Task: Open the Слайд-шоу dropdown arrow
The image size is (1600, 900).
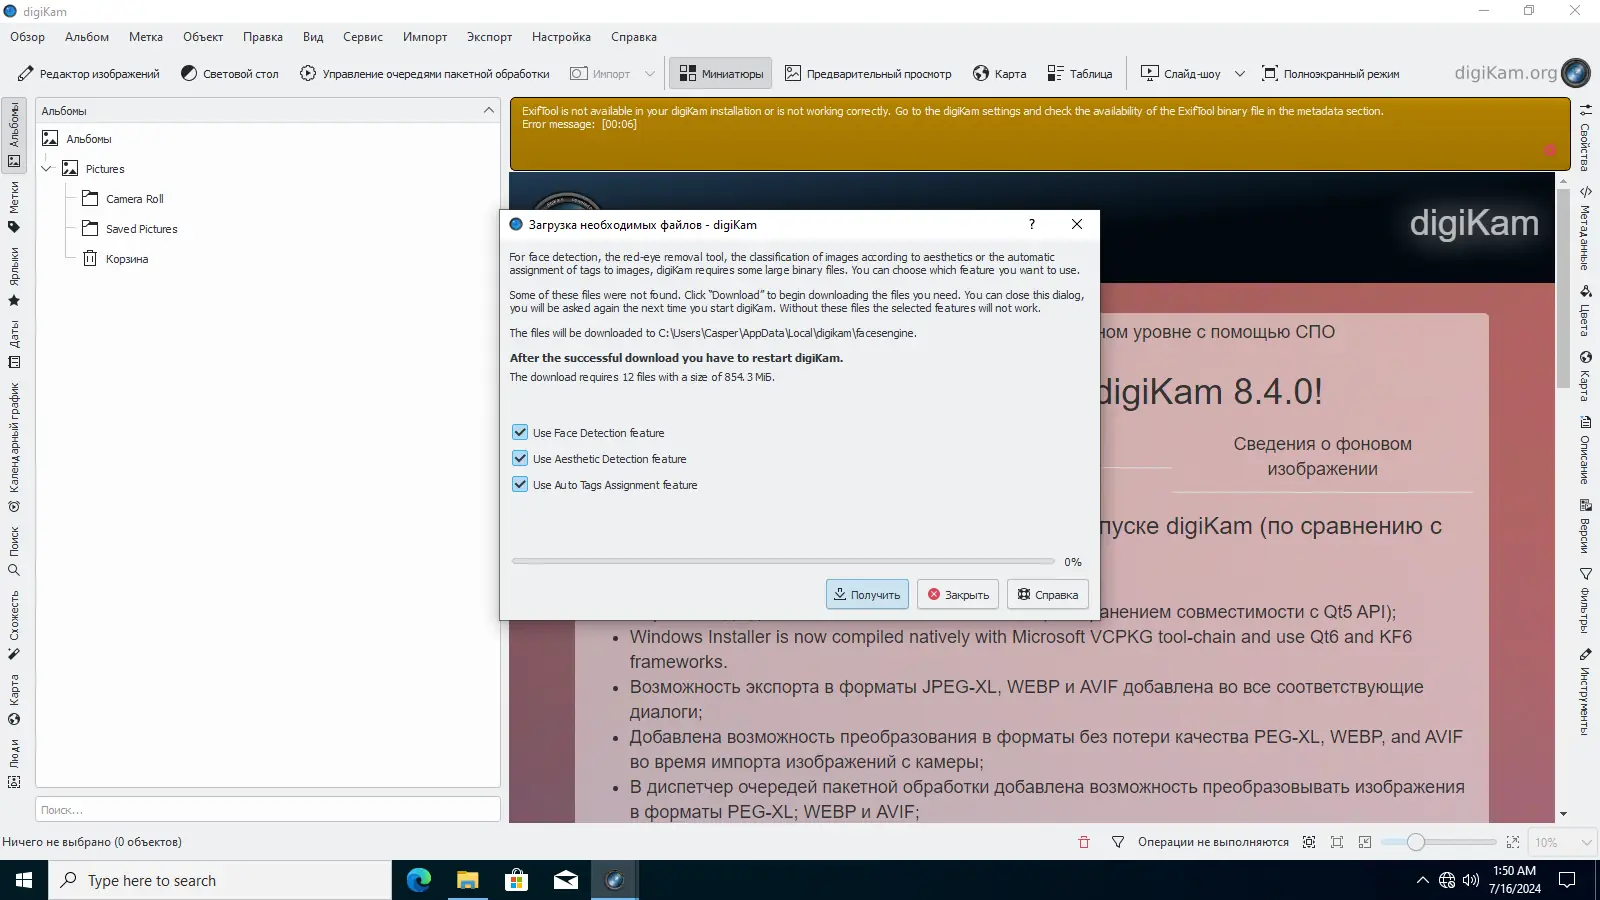Action: [x=1240, y=74]
